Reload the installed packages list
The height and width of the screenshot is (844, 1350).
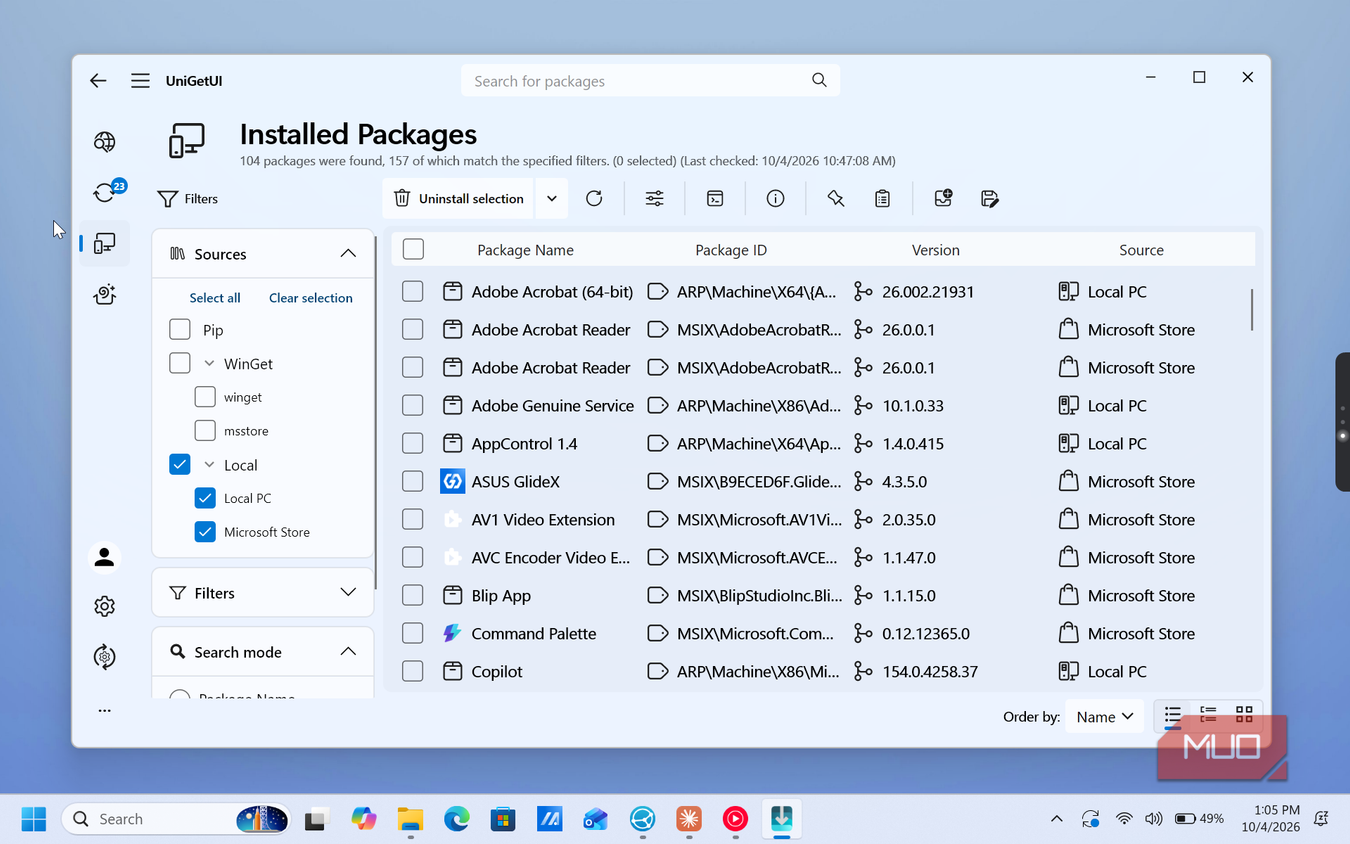[x=594, y=198]
